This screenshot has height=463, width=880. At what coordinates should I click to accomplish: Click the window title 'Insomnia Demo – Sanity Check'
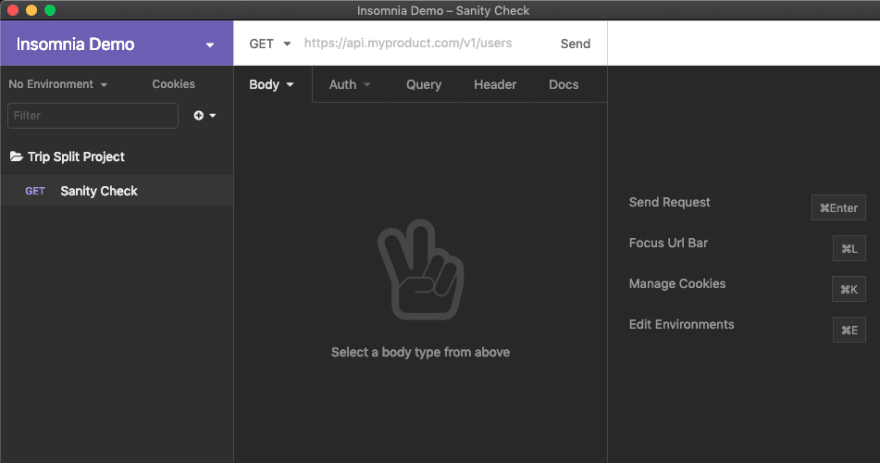(x=443, y=11)
